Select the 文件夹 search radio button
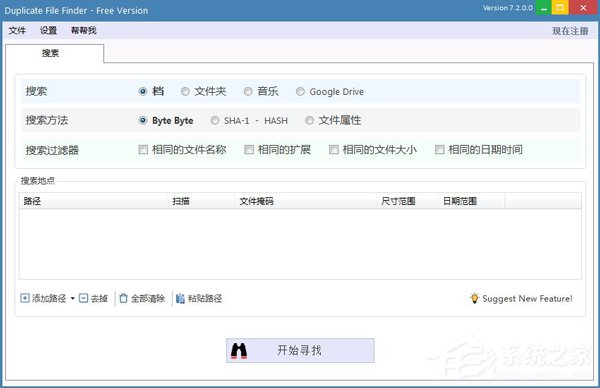The height and width of the screenshot is (388, 600). click(x=185, y=91)
